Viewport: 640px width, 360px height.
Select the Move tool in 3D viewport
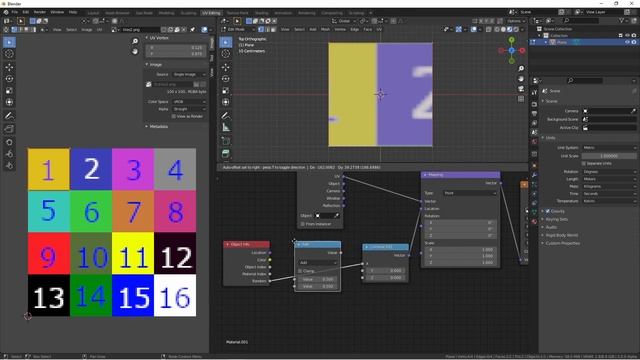(226, 67)
